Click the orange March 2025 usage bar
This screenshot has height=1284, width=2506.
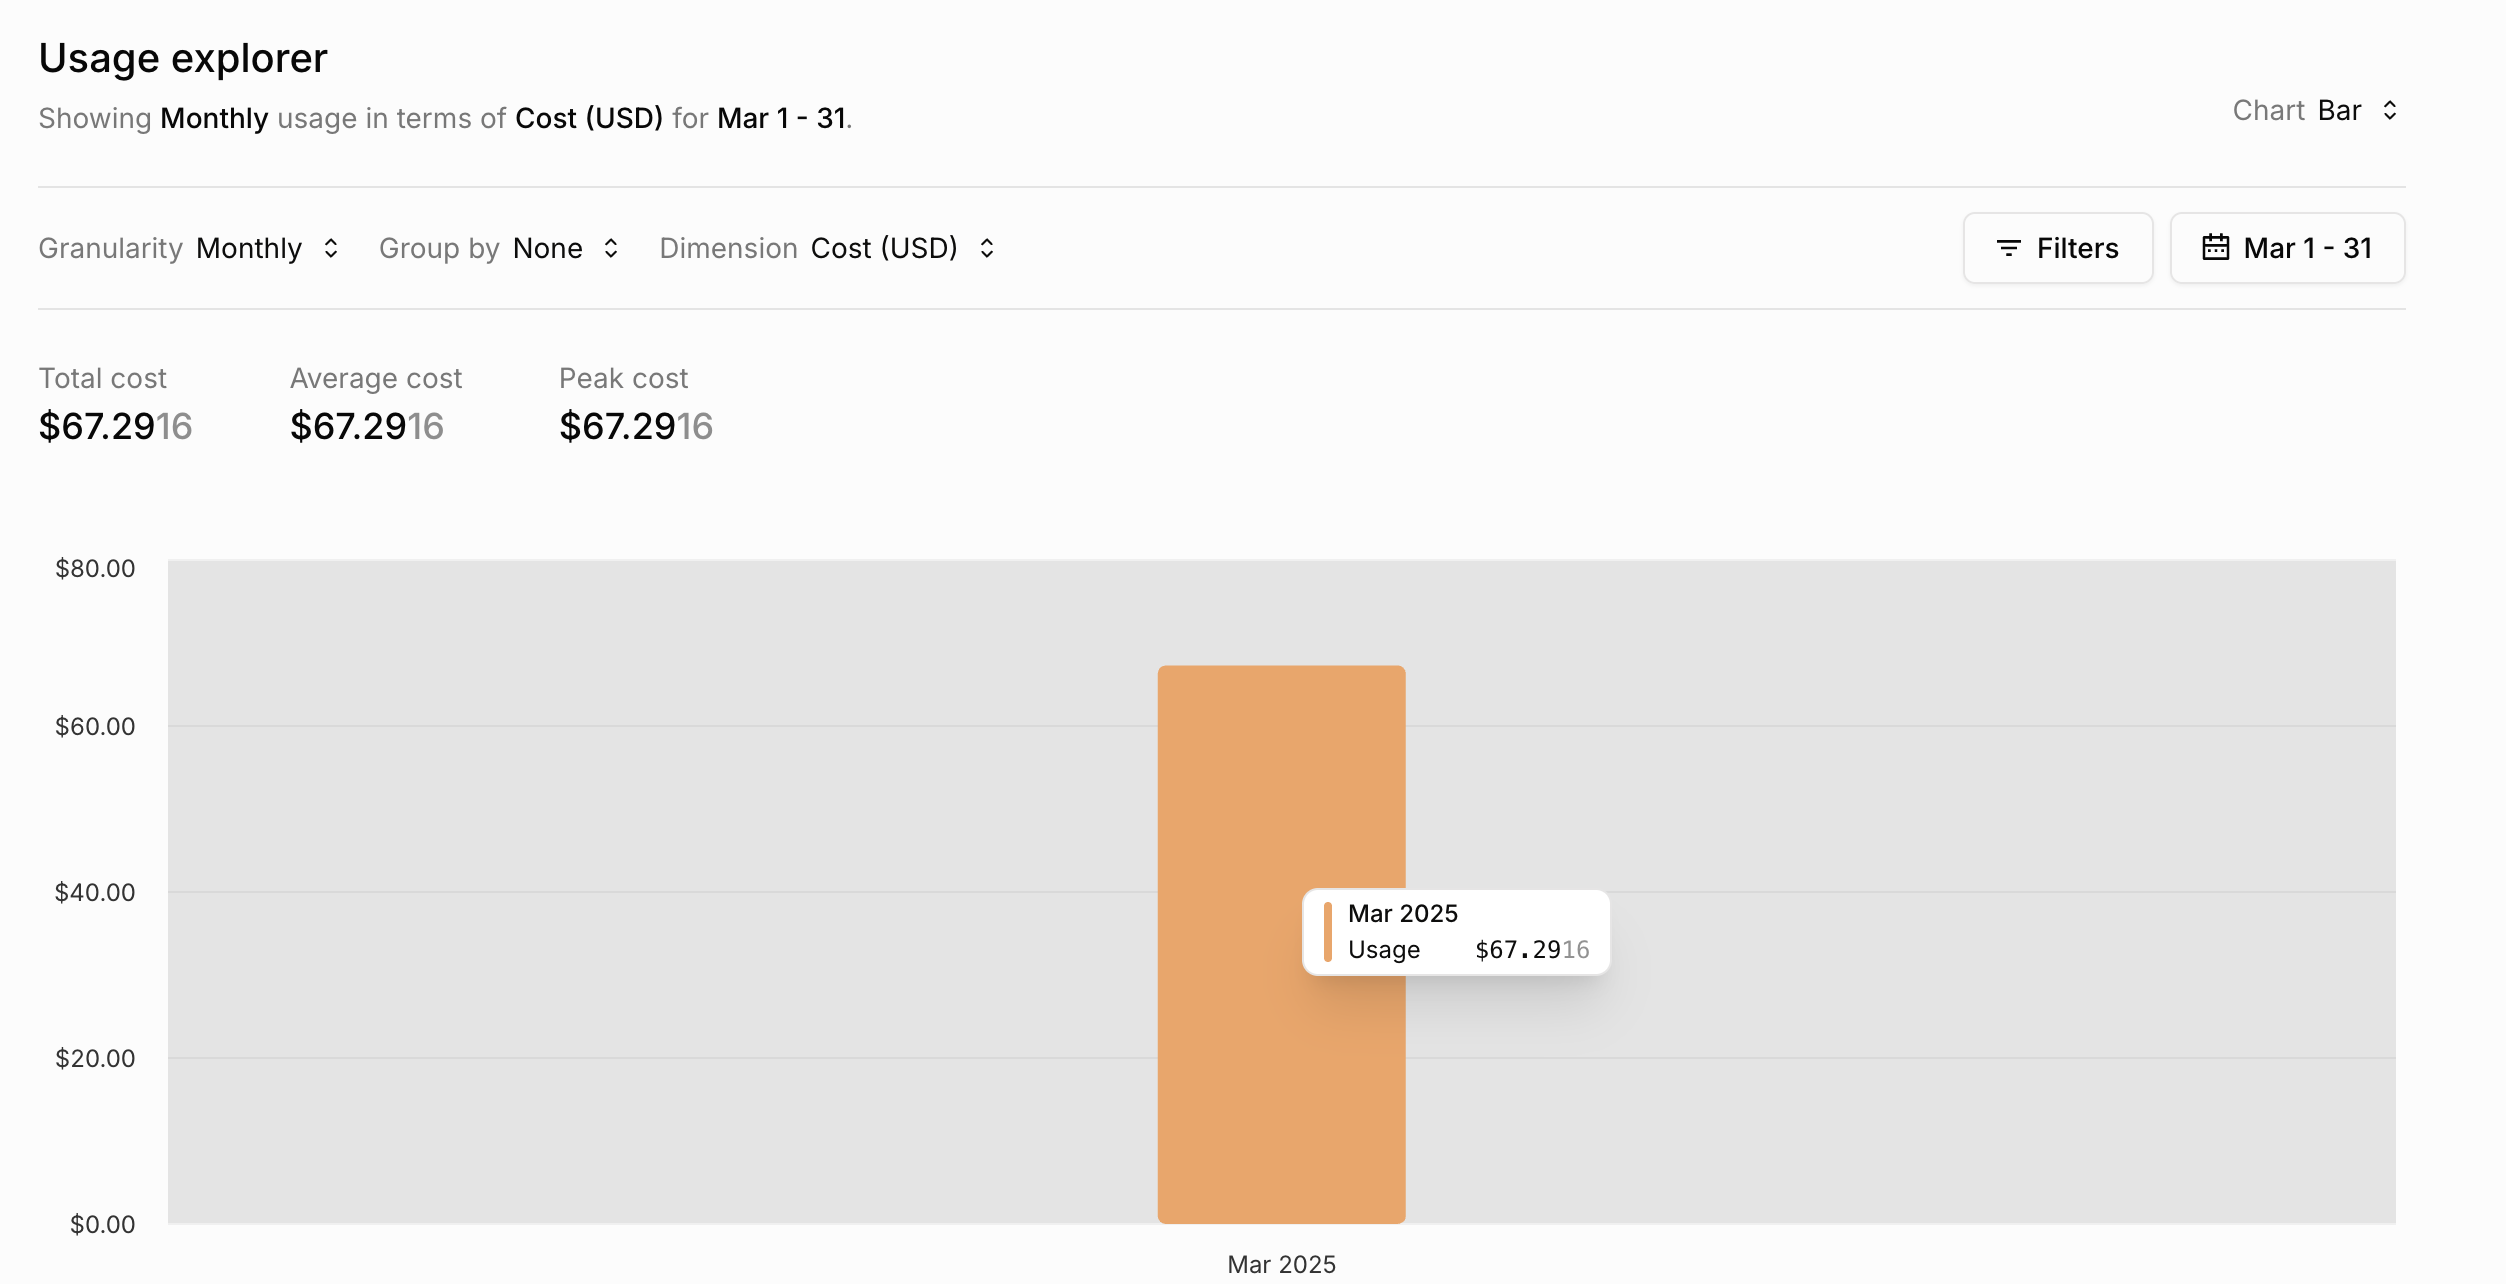1230,800
